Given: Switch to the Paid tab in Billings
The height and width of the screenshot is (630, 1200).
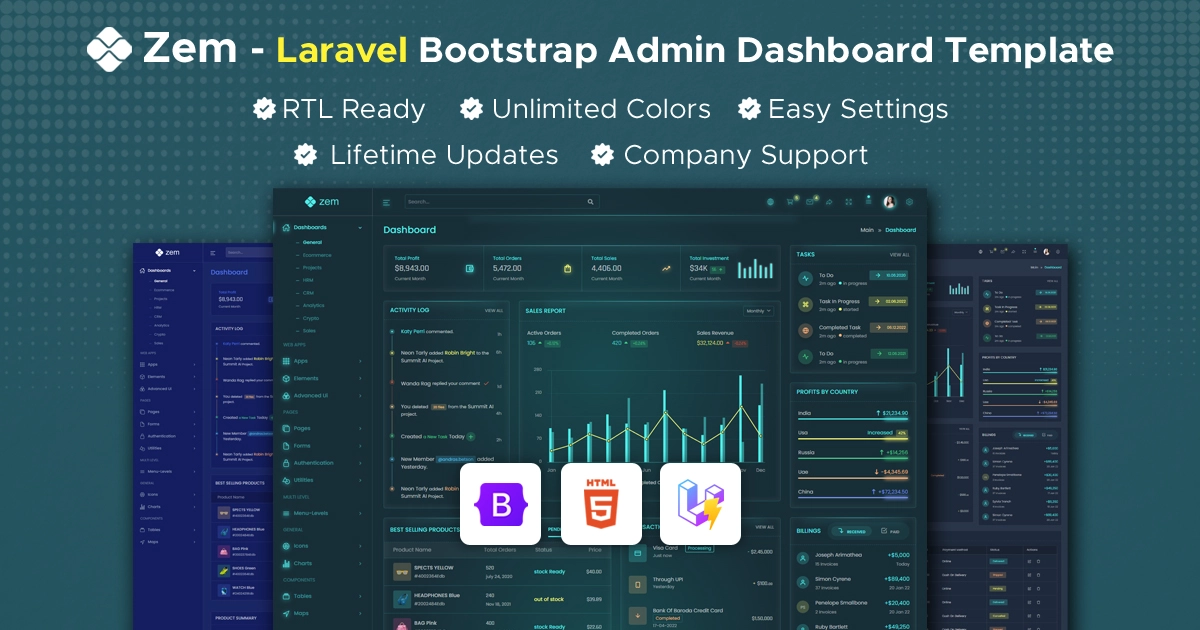Looking at the screenshot, I should pyautogui.click(x=890, y=531).
